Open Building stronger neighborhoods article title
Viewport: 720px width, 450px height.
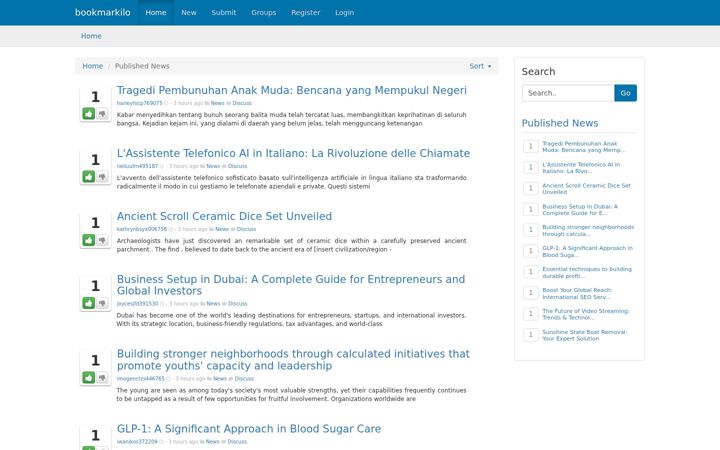pos(293,360)
